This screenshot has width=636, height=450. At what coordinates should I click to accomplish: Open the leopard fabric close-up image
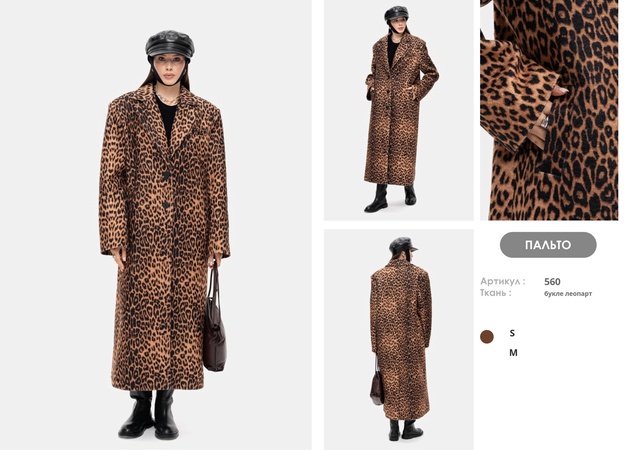[549, 110]
